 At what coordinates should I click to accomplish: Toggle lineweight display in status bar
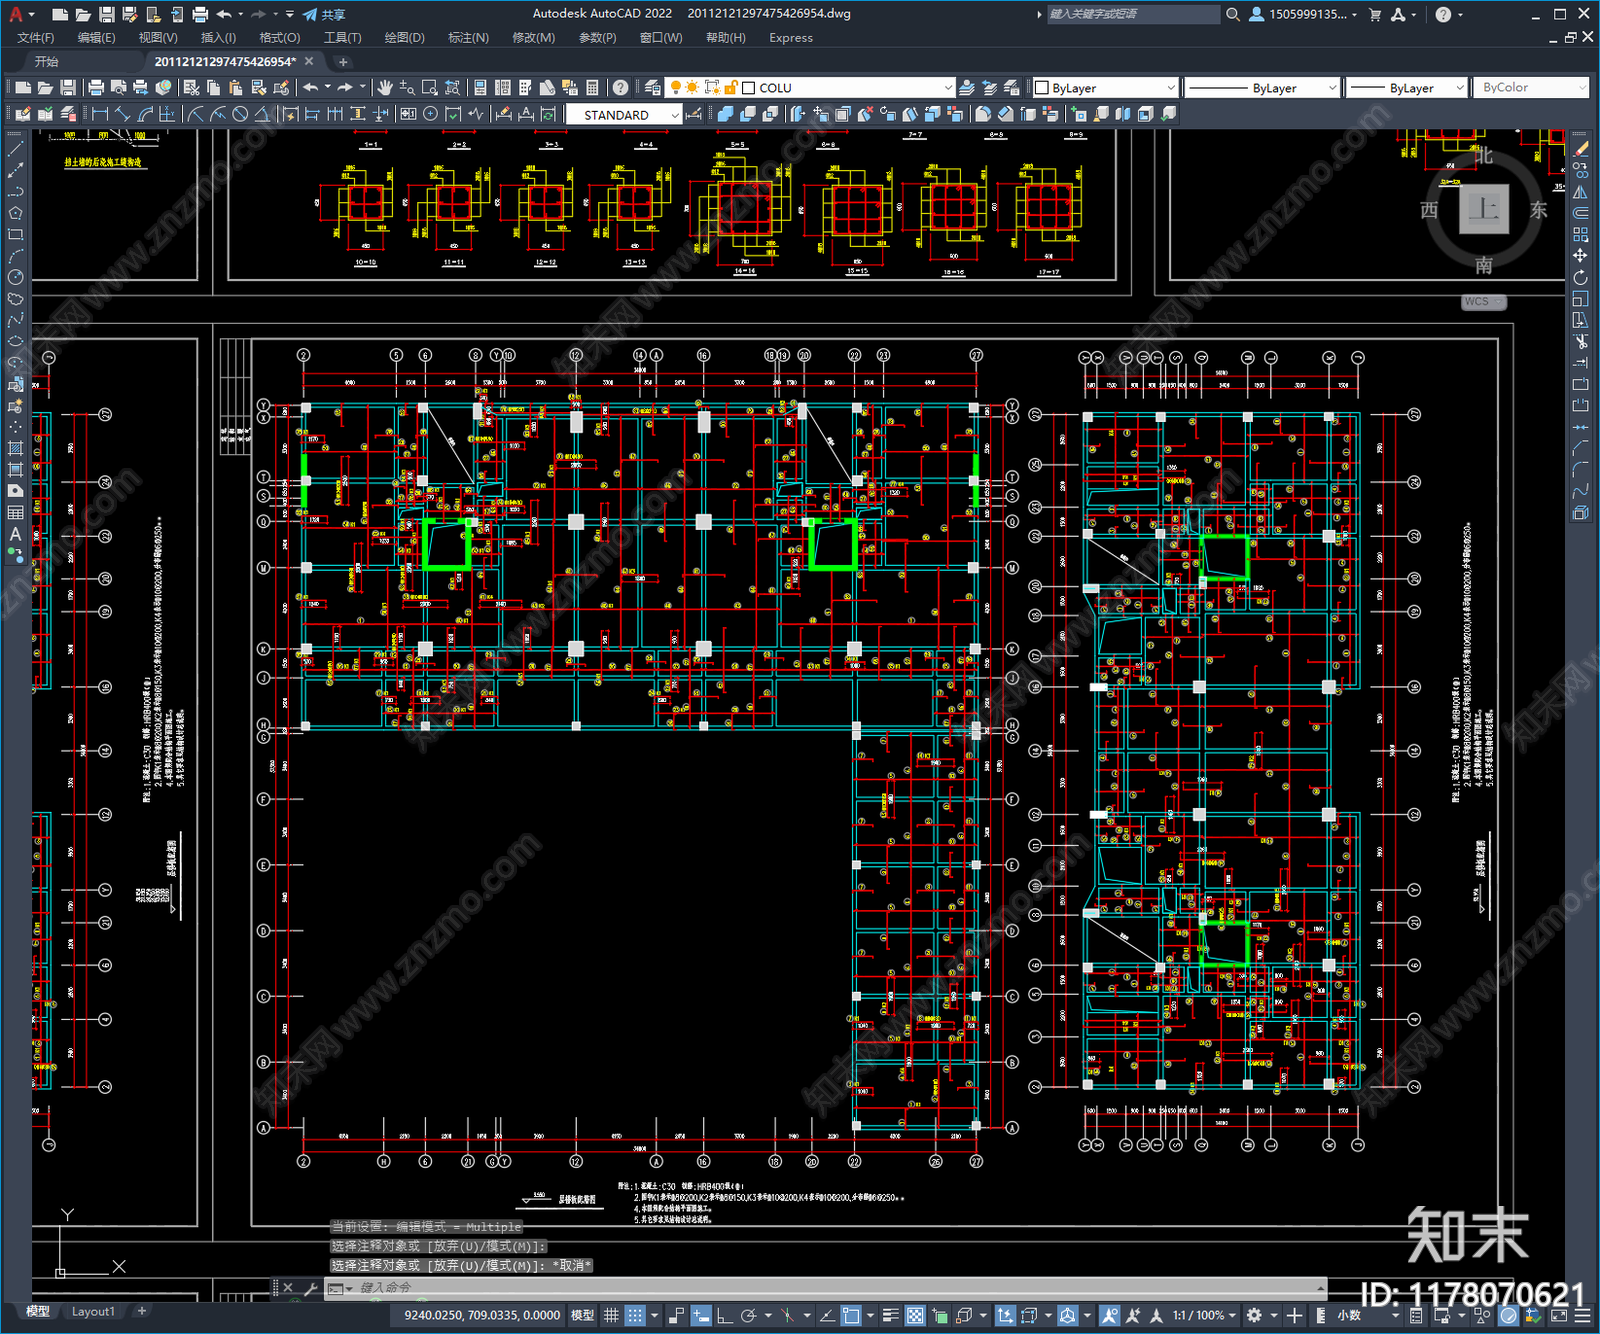point(890,1315)
